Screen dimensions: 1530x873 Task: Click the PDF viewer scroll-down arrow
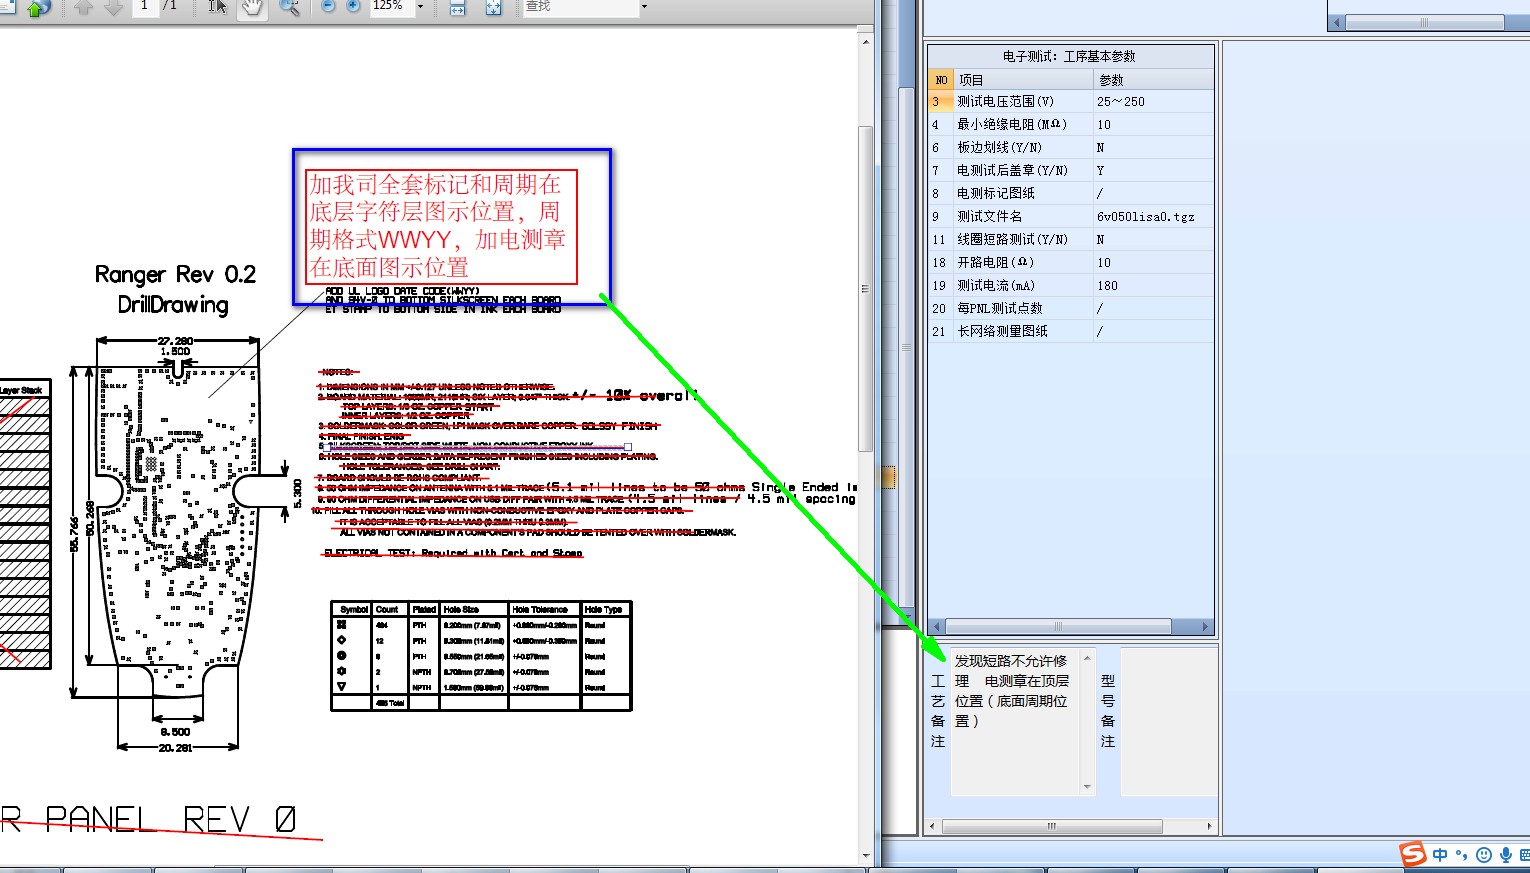pos(866,857)
